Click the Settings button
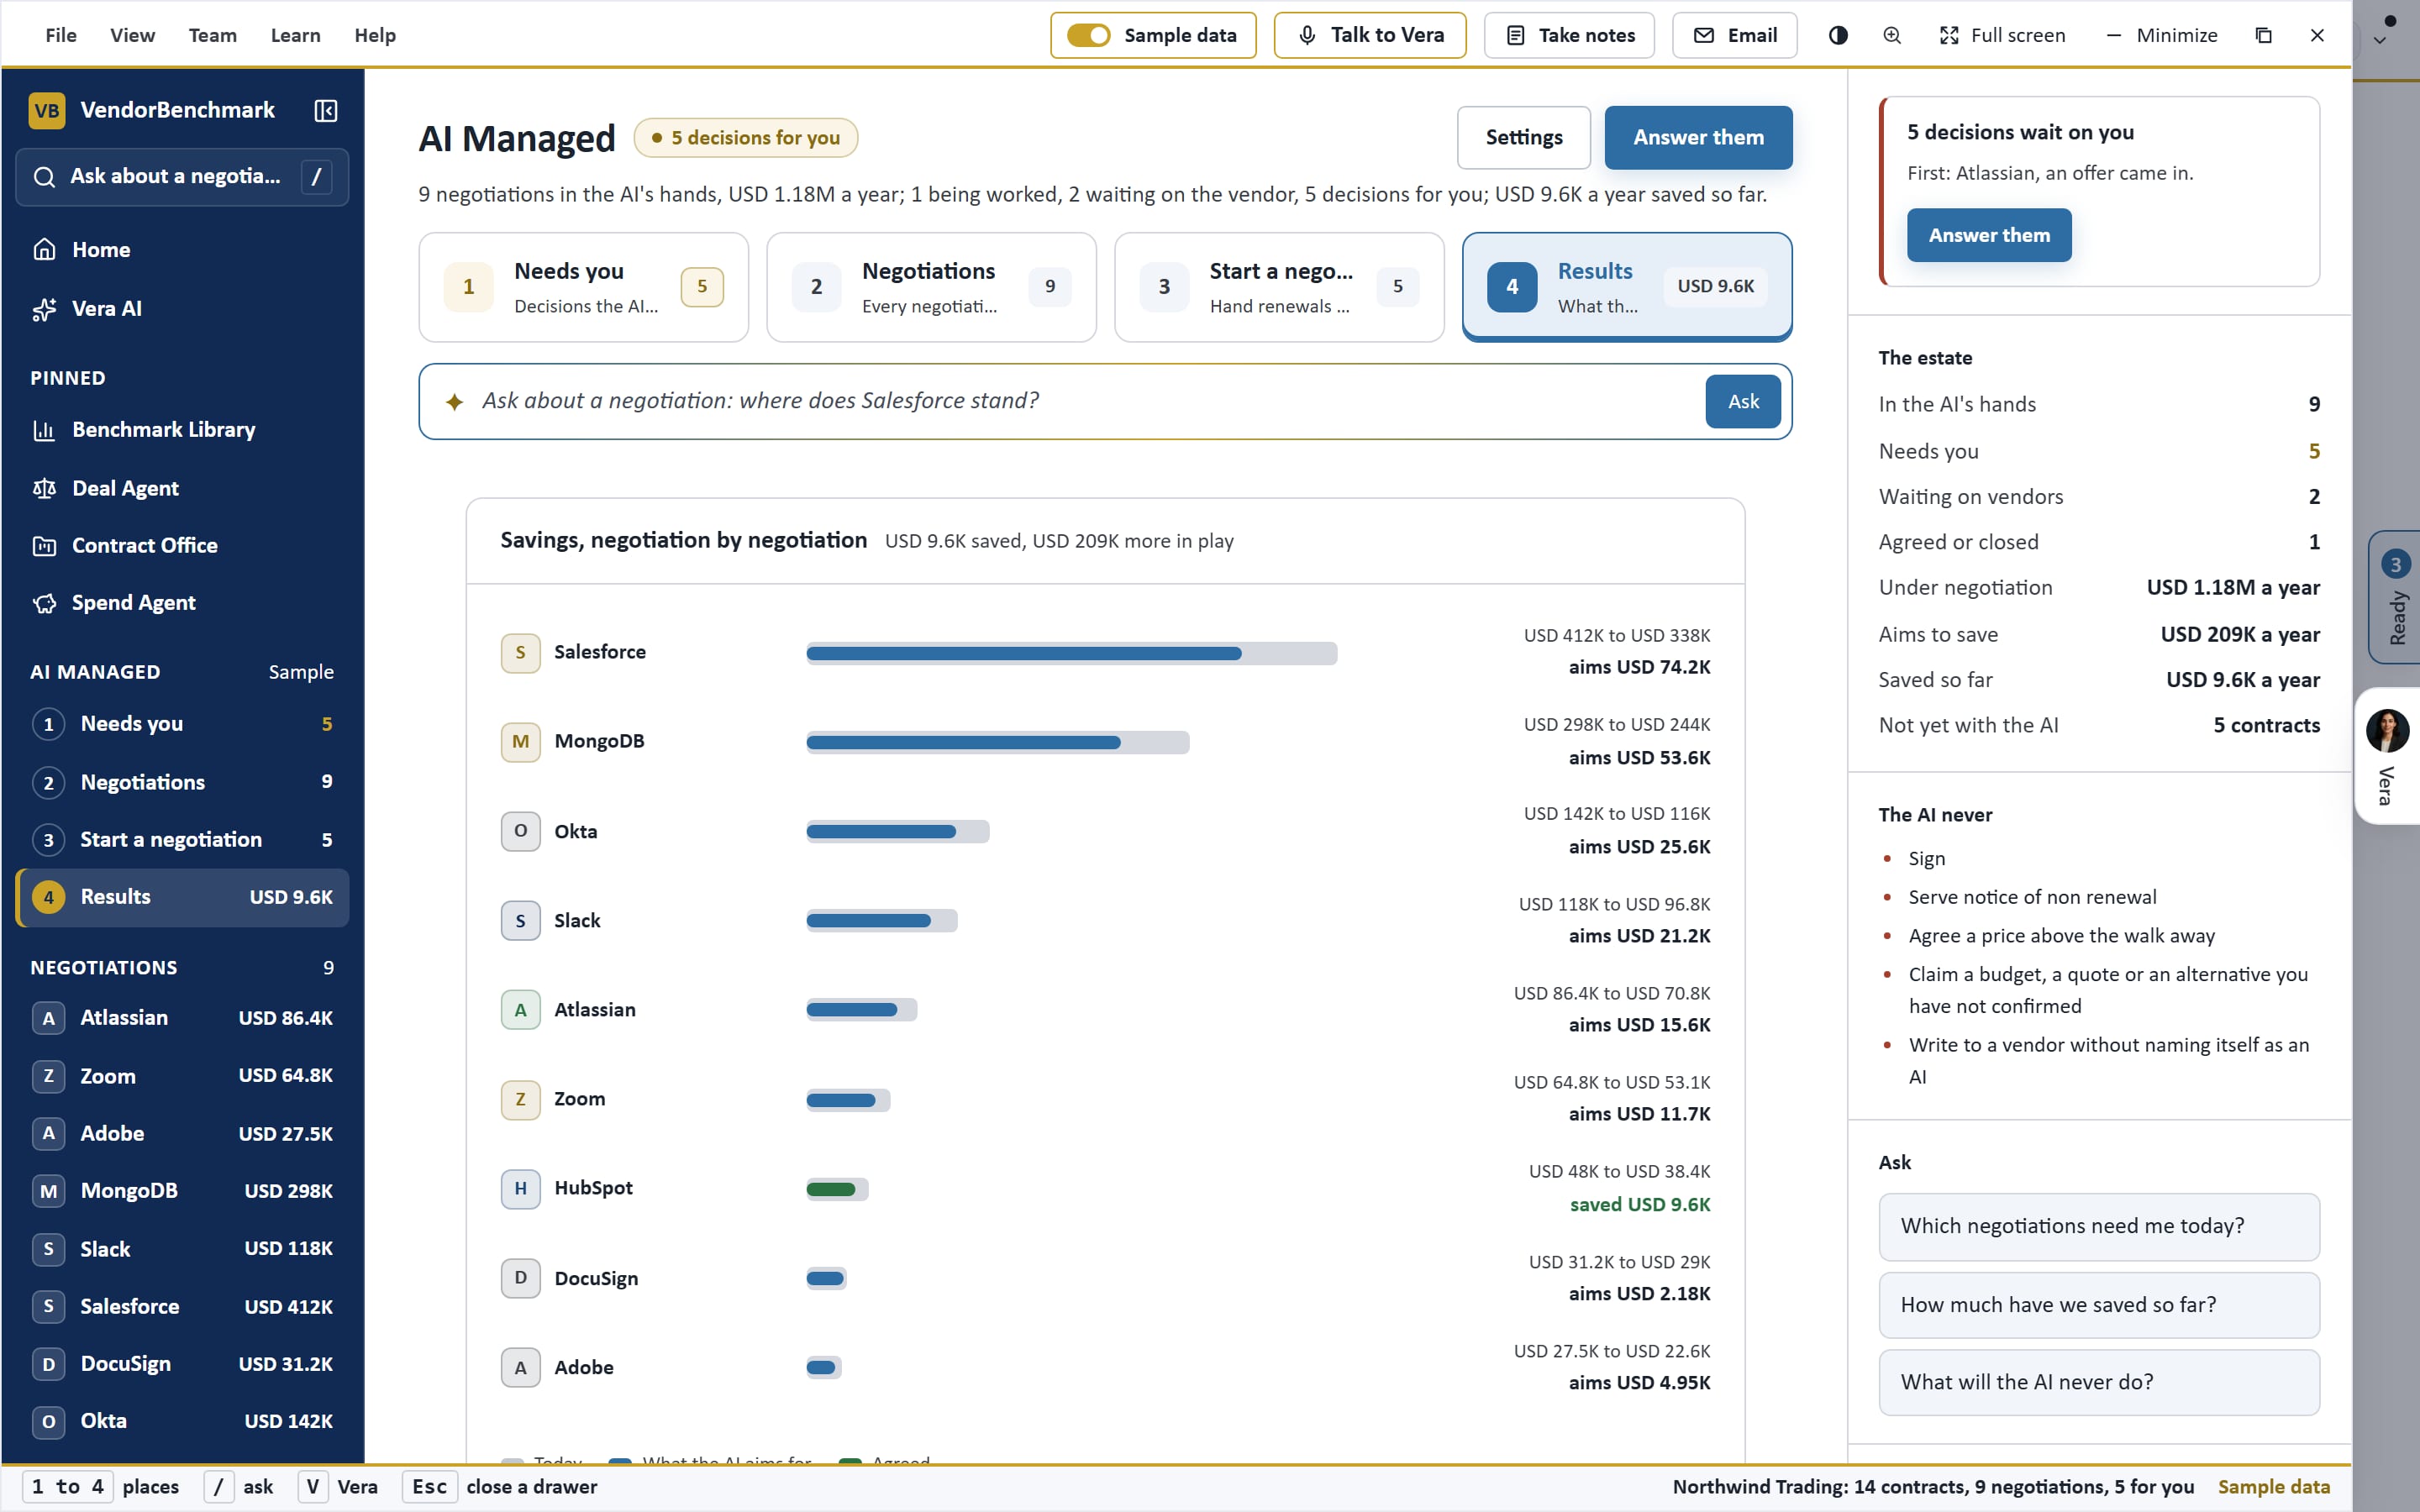This screenshot has width=2420, height=1512. (1524, 137)
